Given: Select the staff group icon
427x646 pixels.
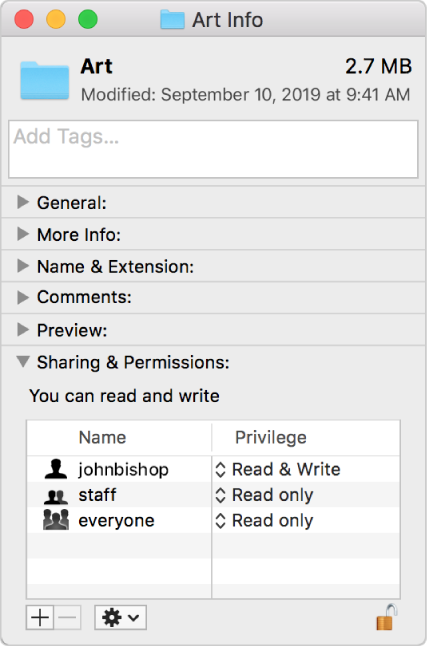Looking at the screenshot, I should [56, 496].
